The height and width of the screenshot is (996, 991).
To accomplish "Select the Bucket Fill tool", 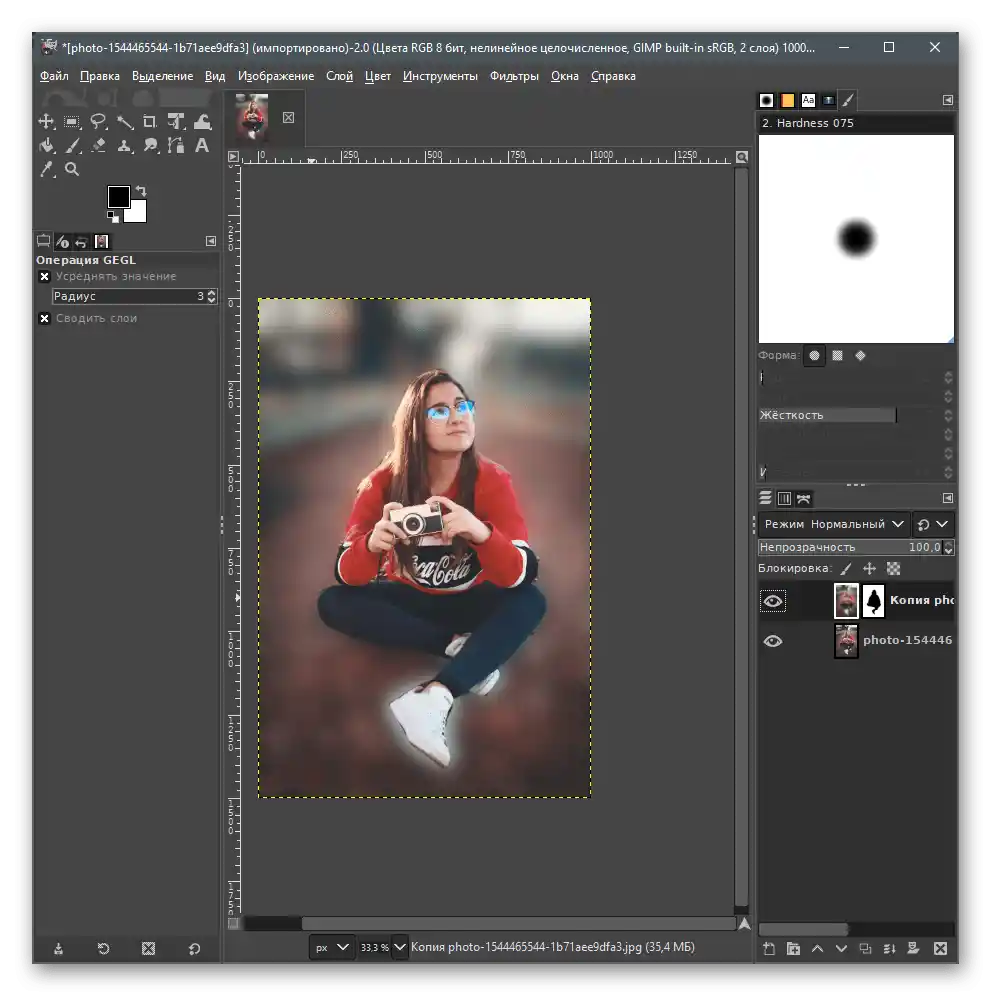I will pos(46,145).
